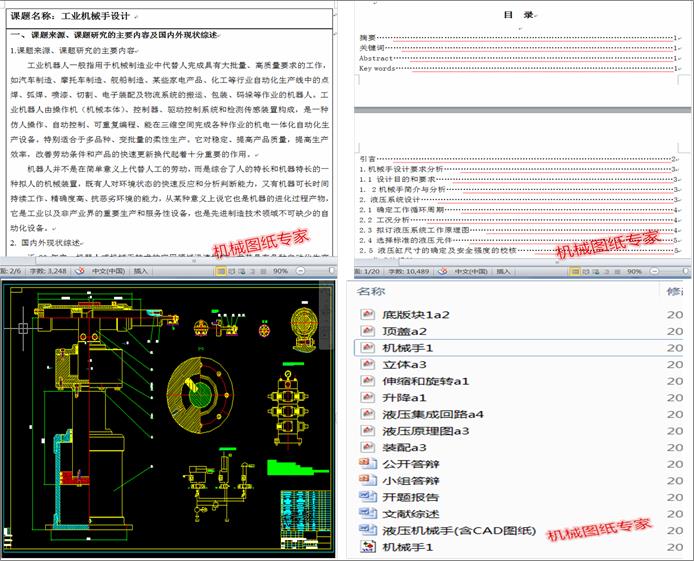Viewport: 694px width, 561px height.
Task: Click the 开题报告 Word document icon
Action: [x=367, y=497]
